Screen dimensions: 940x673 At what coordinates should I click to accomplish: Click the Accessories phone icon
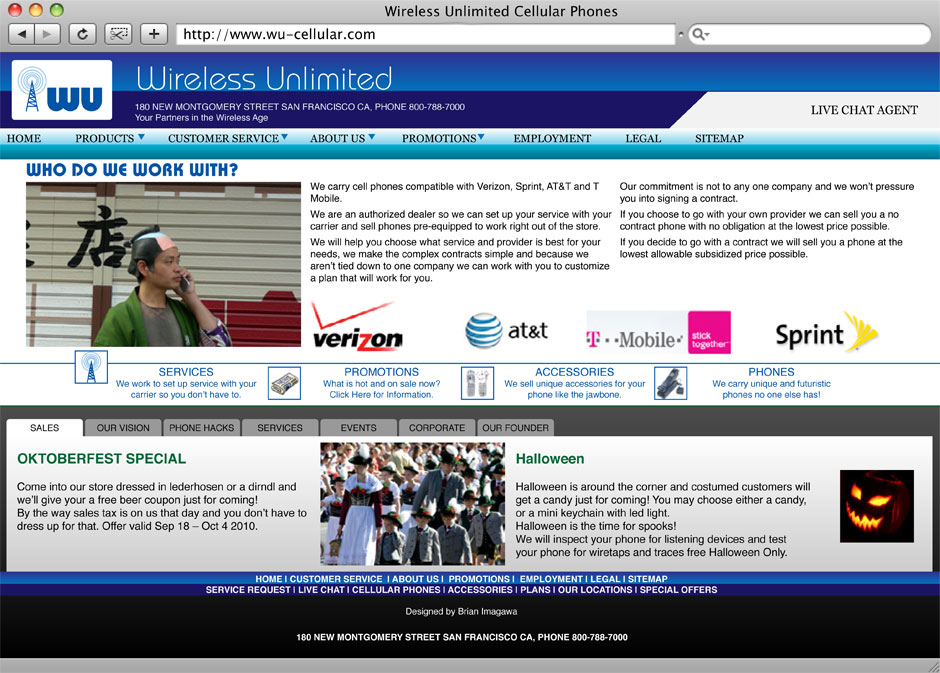(477, 384)
